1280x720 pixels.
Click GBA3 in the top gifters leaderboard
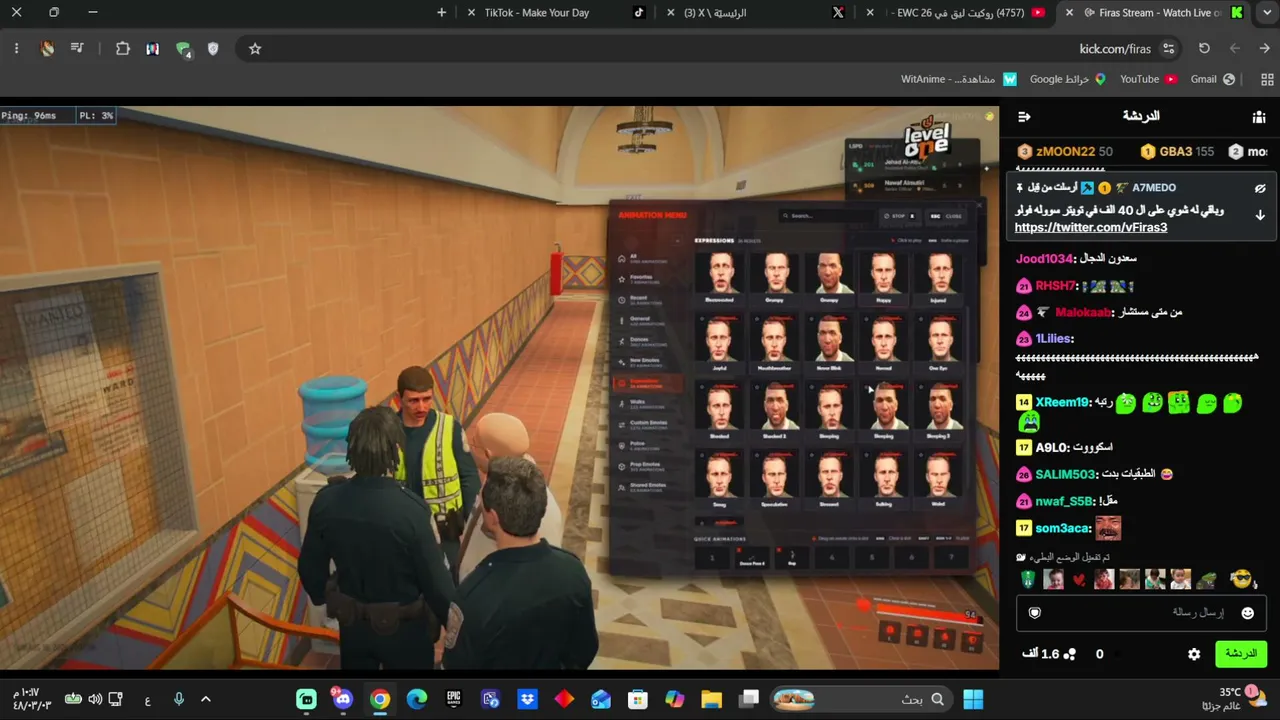(1176, 152)
